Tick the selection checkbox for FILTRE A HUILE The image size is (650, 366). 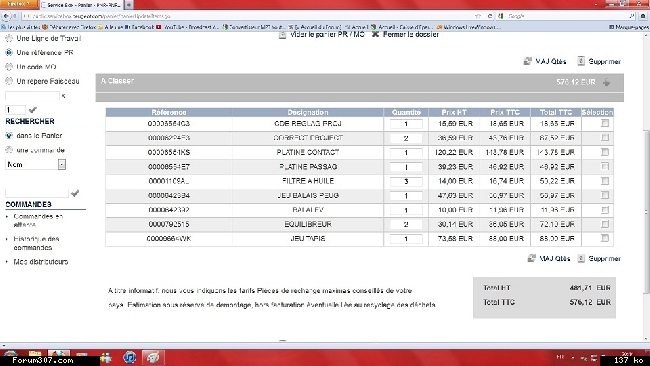605,181
